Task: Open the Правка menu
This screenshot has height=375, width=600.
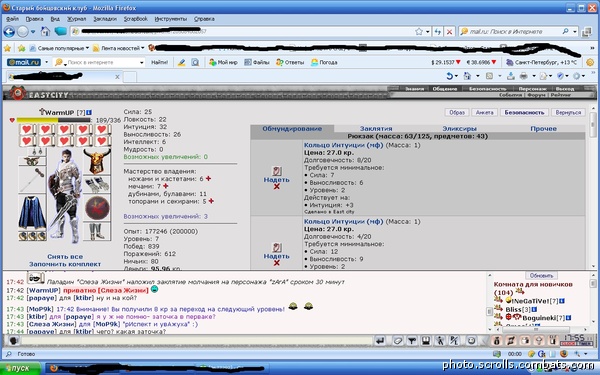Action: [34, 19]
